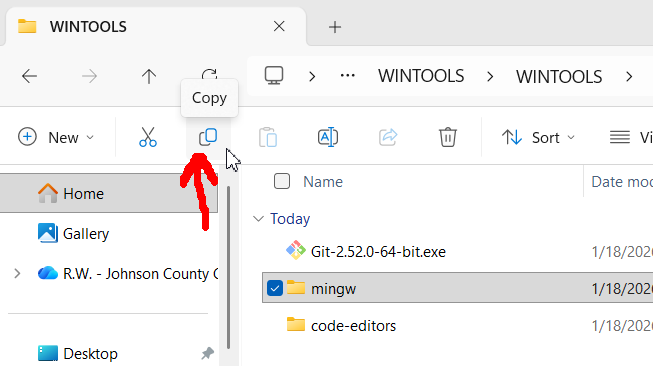653x366 pixels.
Task: Expand chevron after the monitor icon in address bar
Action: pyautogui.click(x=312, y=77)
